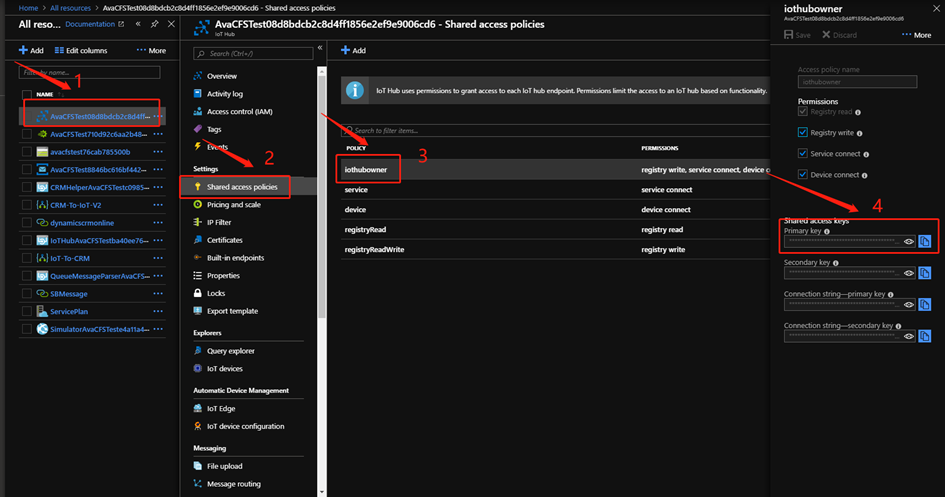Pin the All resources panel
Viewport: 945px width, 497px height.
pos(155,24)
